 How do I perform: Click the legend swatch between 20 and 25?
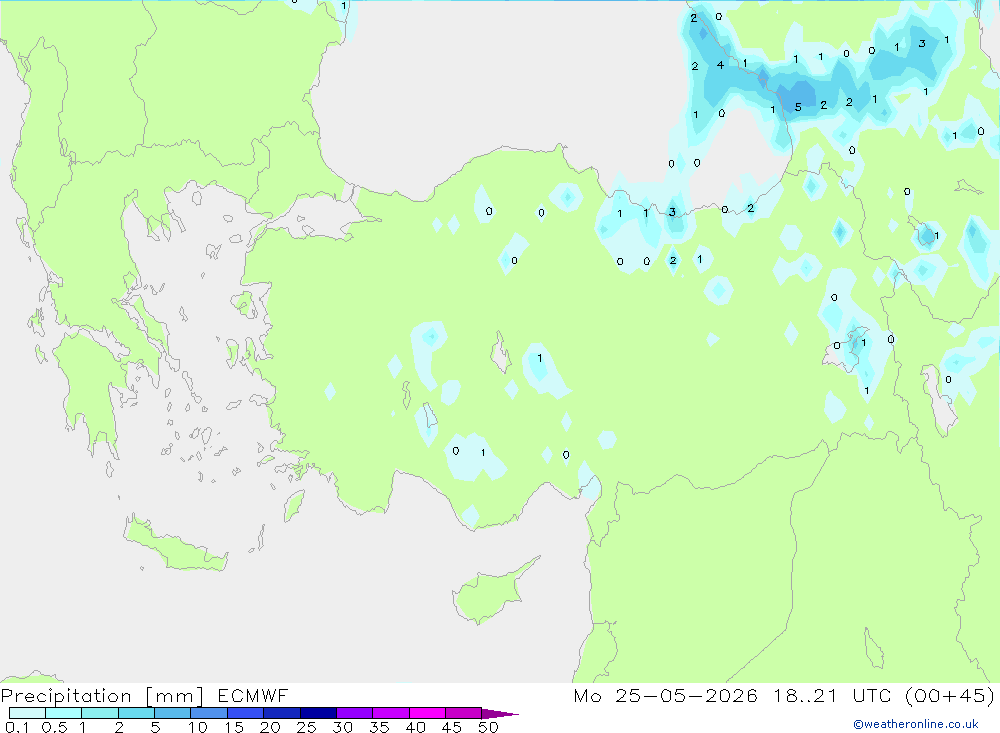(282, 713)
